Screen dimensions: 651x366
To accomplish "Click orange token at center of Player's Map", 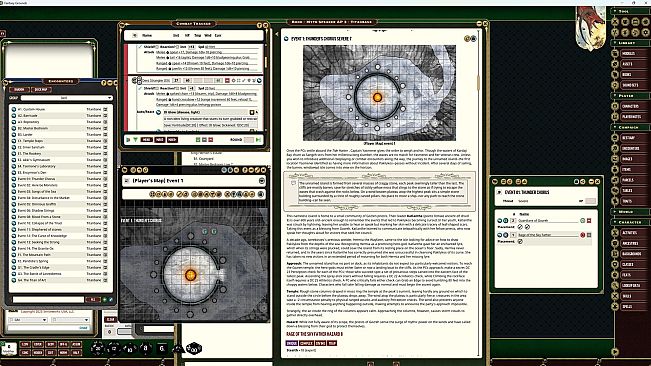I will (x=190, y=275).
